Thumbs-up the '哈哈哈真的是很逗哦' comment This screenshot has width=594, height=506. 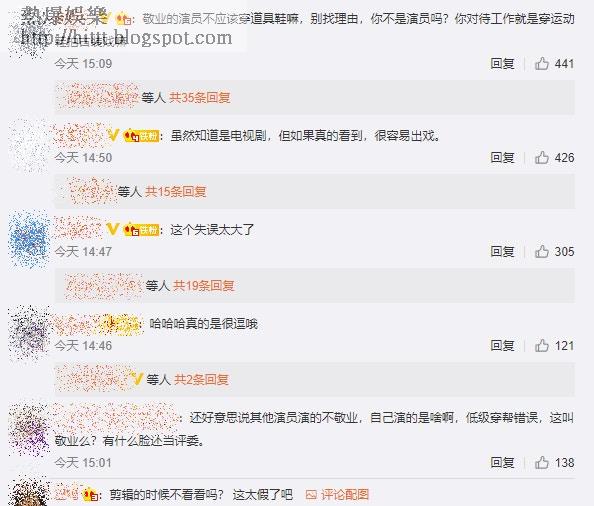[x=542, y=345]
